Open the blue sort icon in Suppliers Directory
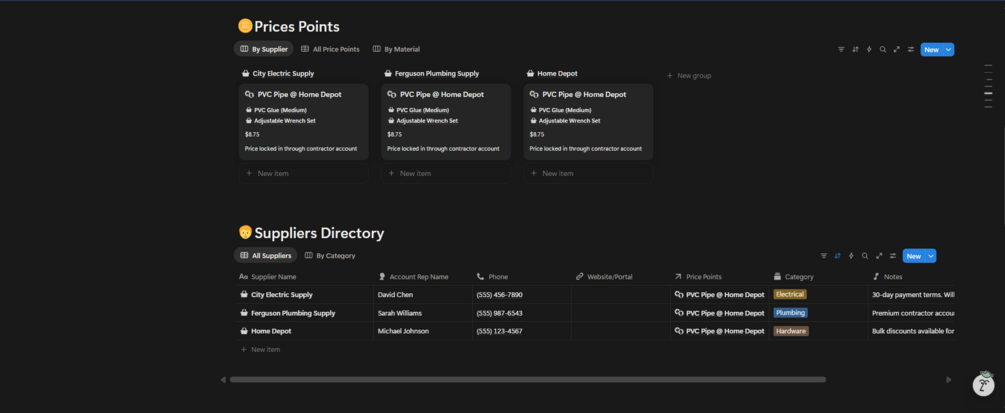Viewport: 1005px width, 413px height. (x=837, y=256)
